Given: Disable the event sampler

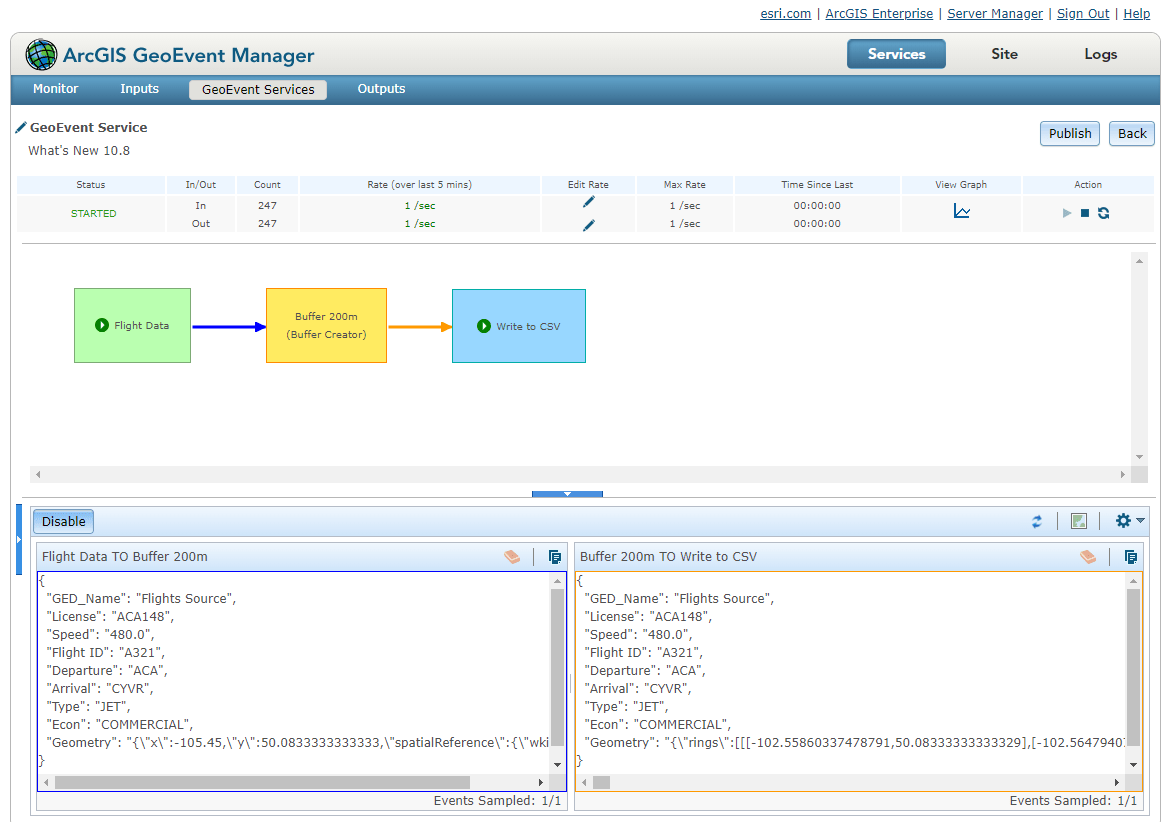Looking at the screenshot, I should coord(63,521).
